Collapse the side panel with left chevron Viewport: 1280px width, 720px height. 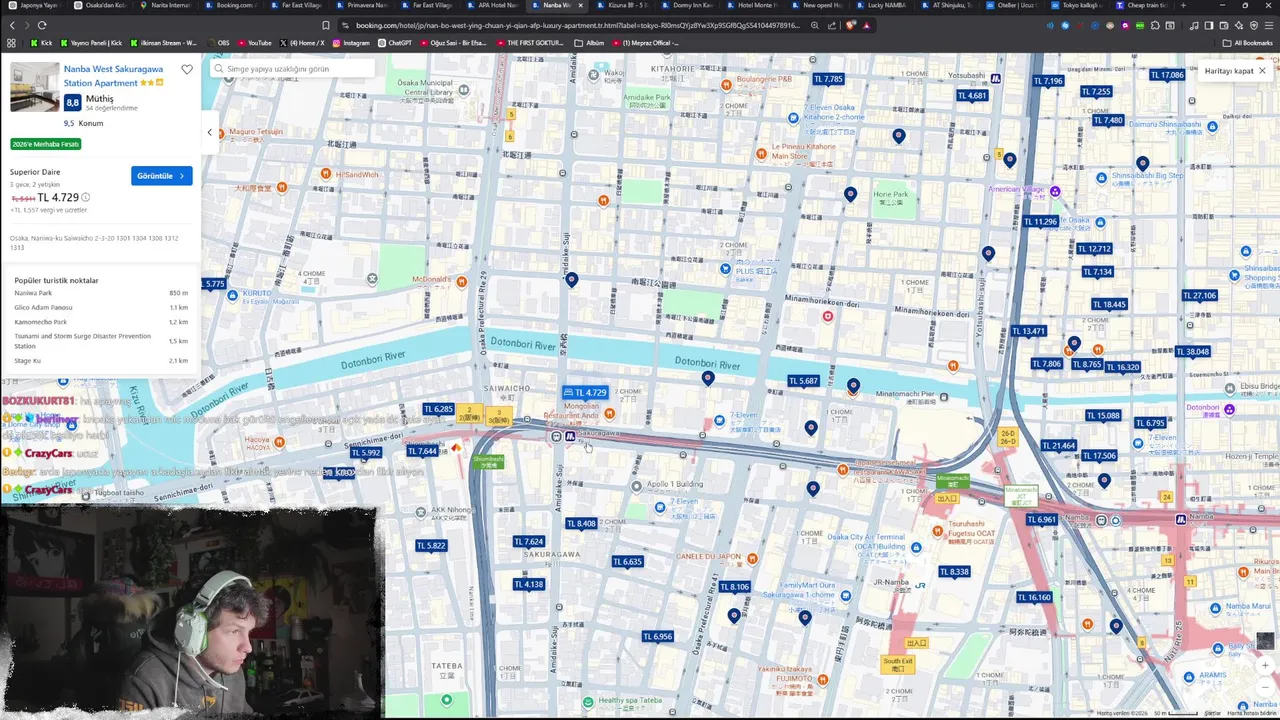[x=210, y=132]
